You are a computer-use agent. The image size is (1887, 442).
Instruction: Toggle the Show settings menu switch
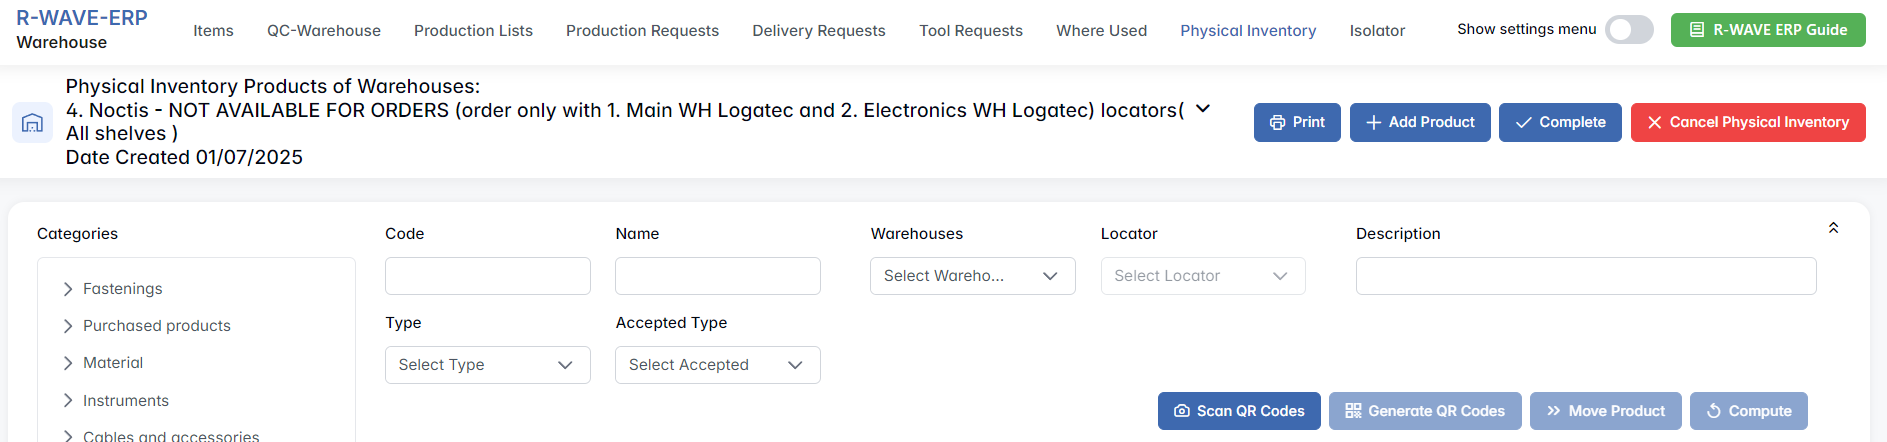(1628, 30)
